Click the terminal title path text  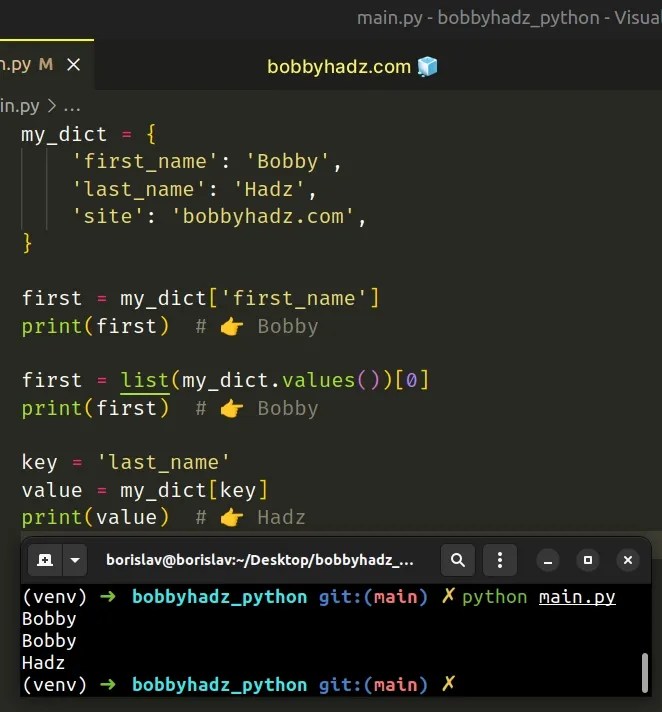coord(260,560)
